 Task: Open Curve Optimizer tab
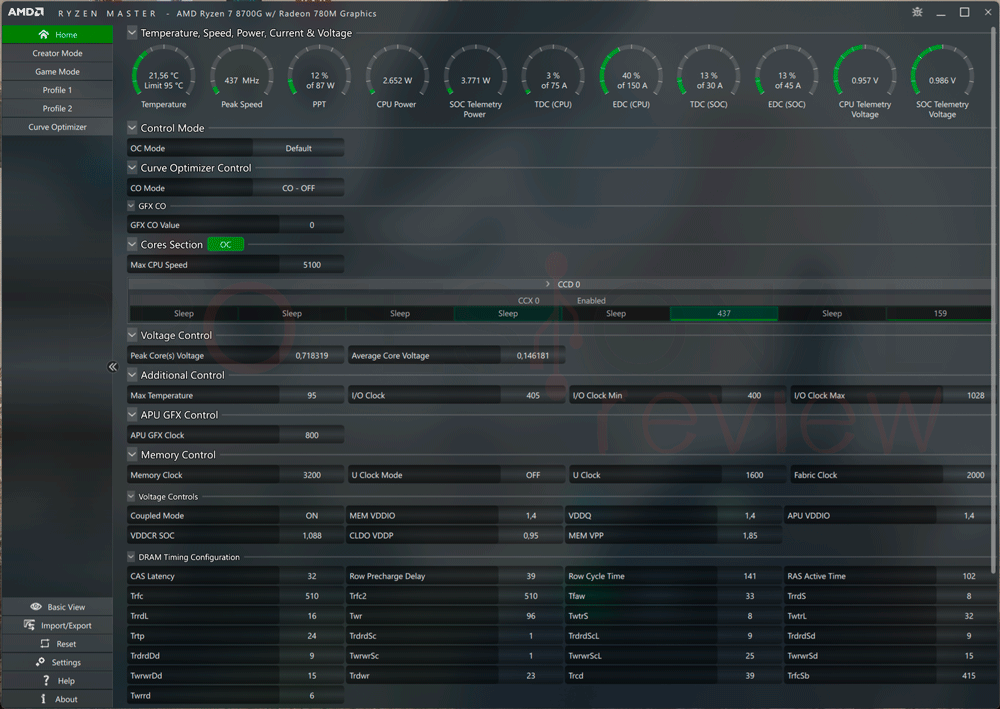pyautogui.click(x=57, y=127)
